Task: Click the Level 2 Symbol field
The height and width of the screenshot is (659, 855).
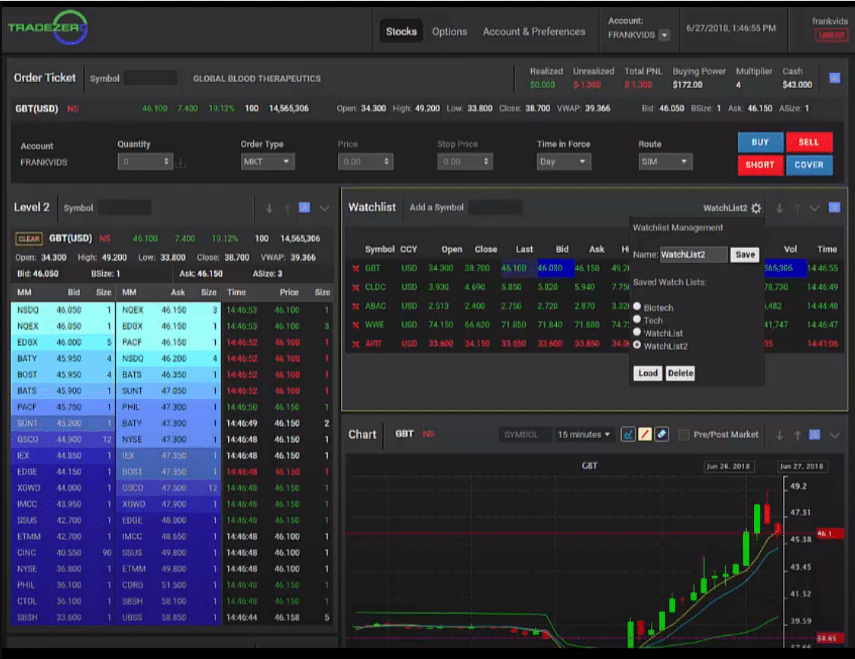Action: pyautogui.click(x=124, y=208)
